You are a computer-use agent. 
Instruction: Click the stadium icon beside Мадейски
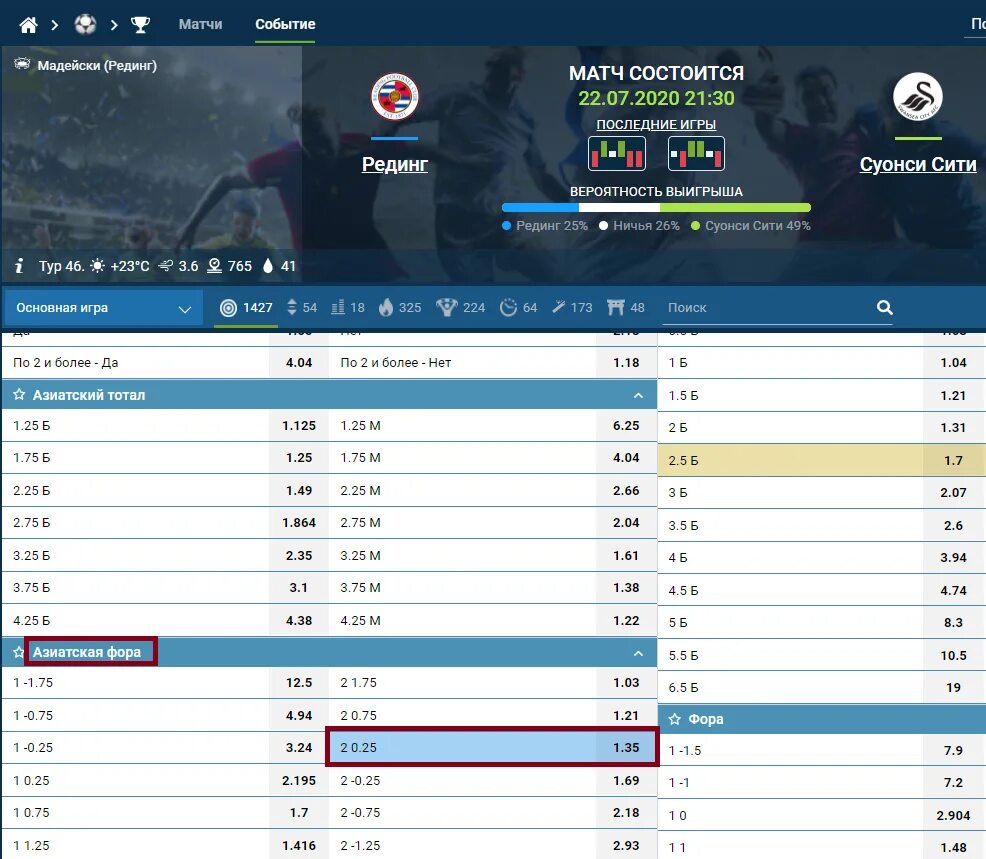(22, 64)
